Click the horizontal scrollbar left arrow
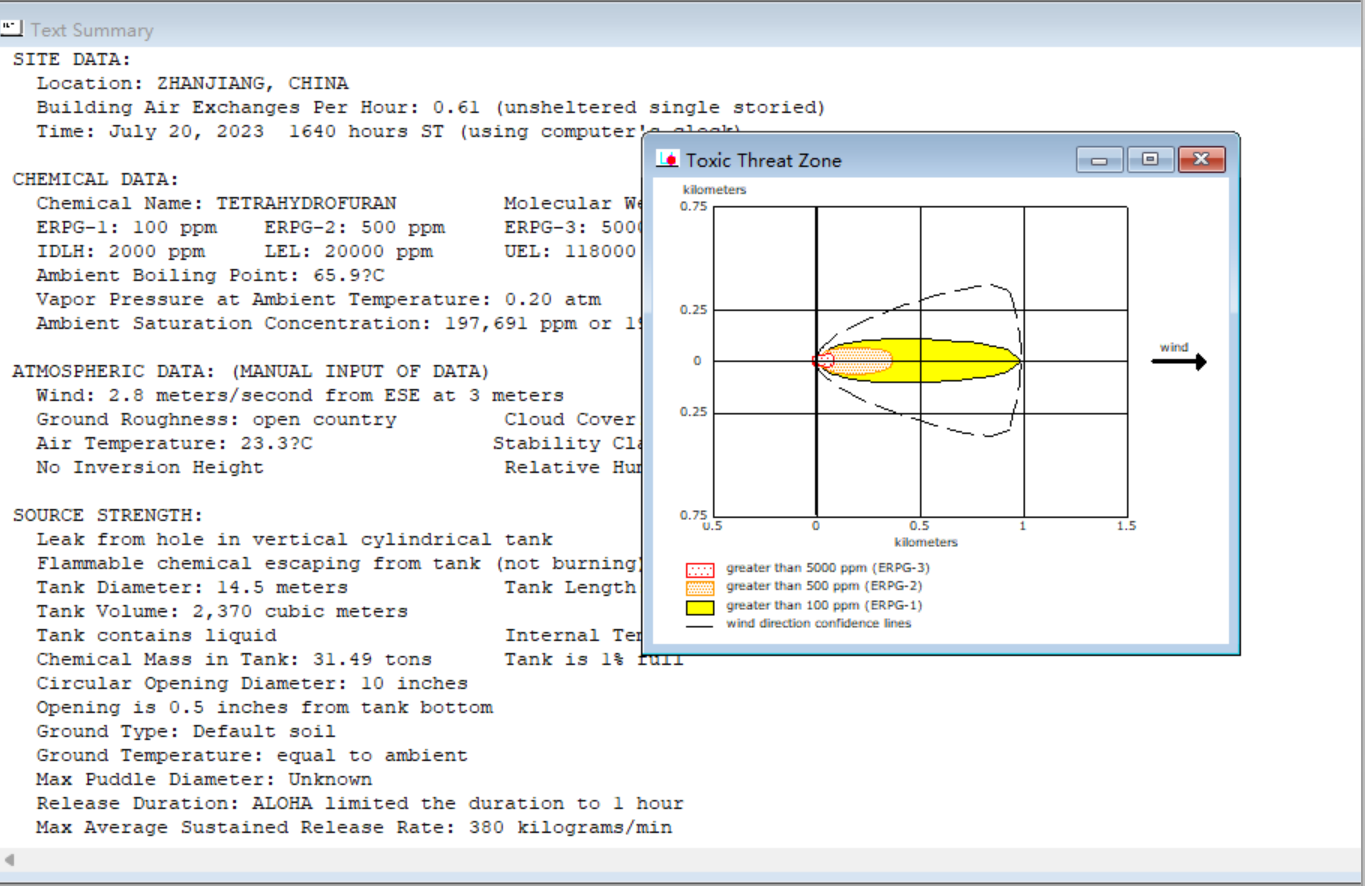Image resolution: width=1365 pixels, height=886 pixels. [x=9, y=860]
